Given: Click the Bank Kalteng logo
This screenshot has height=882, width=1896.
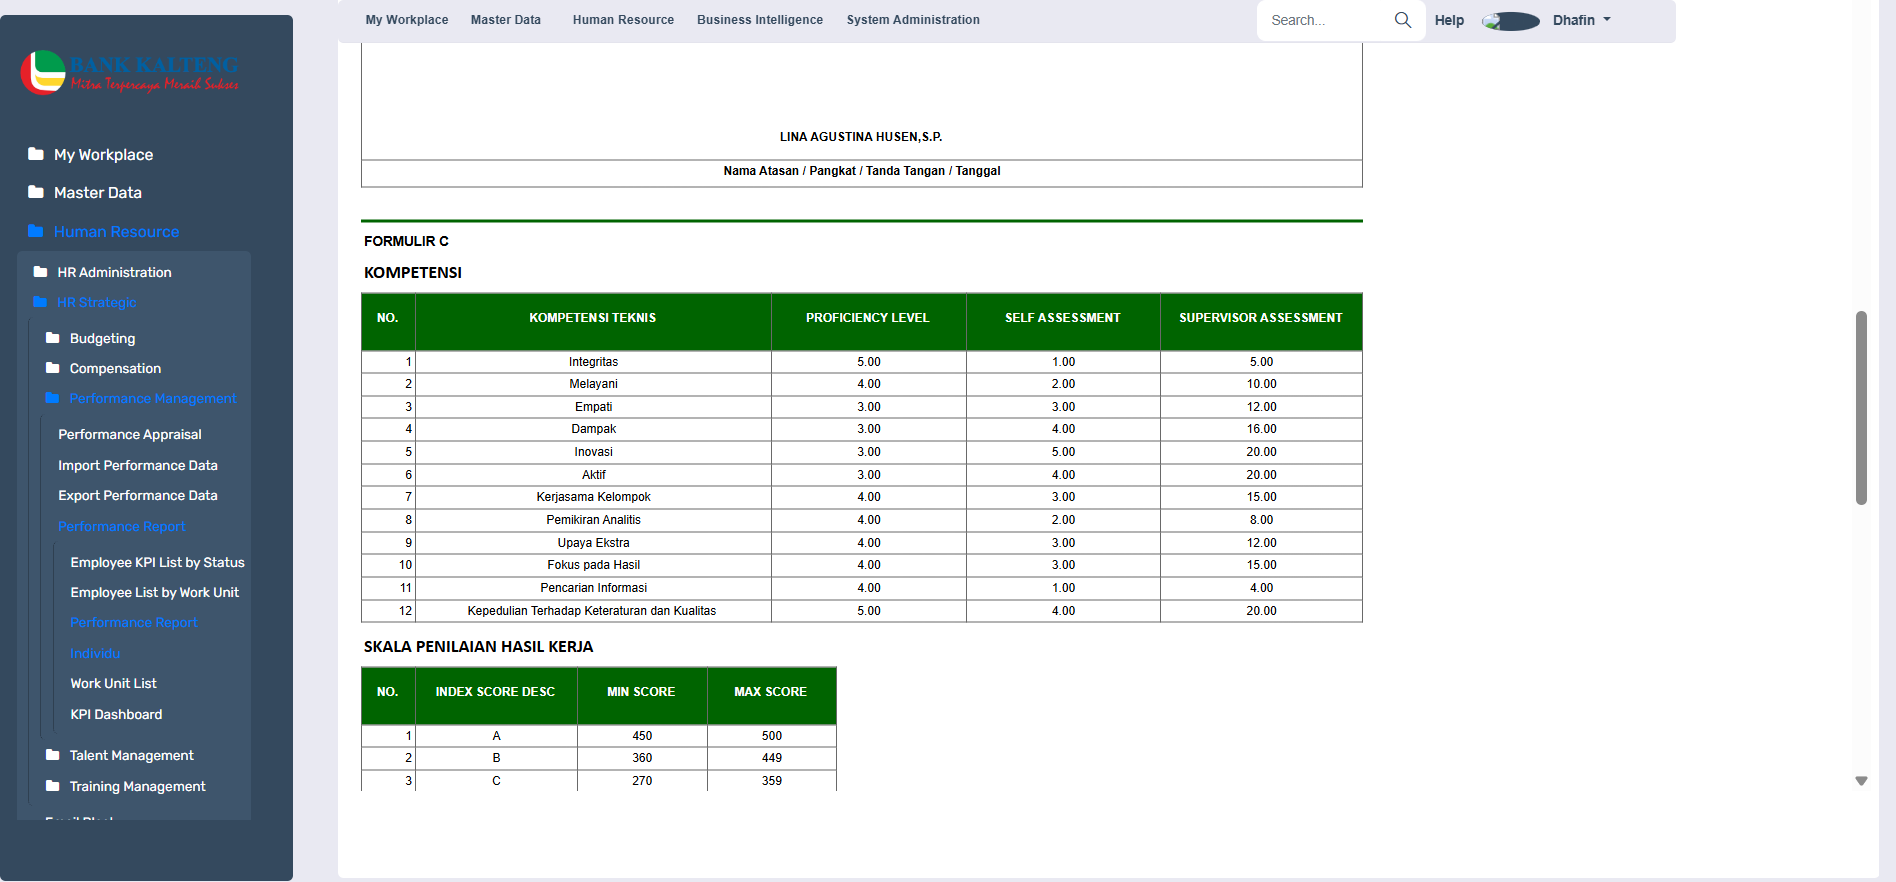Looking at the screenshot, I should (130, 73).
